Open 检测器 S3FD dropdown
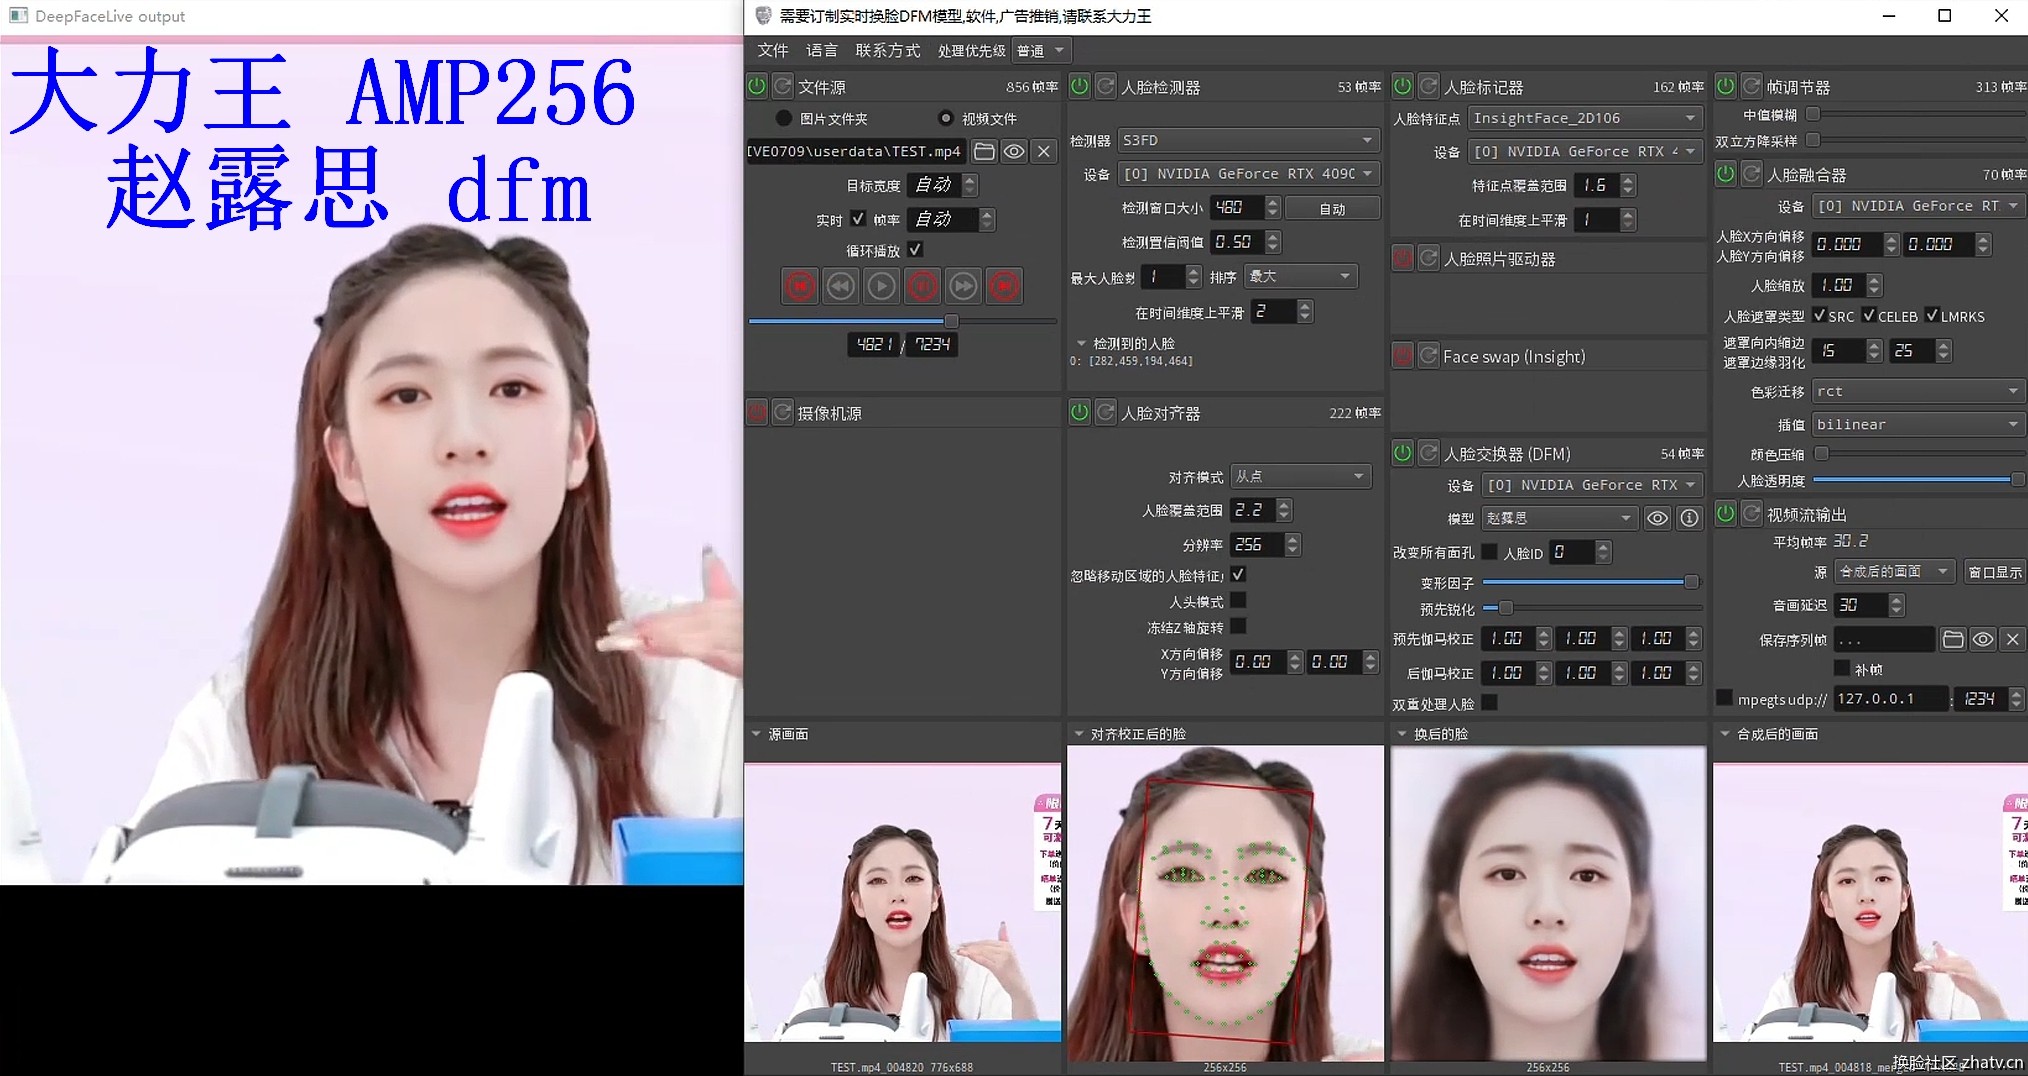2028x1076 pixels. tap(1248, 140)
